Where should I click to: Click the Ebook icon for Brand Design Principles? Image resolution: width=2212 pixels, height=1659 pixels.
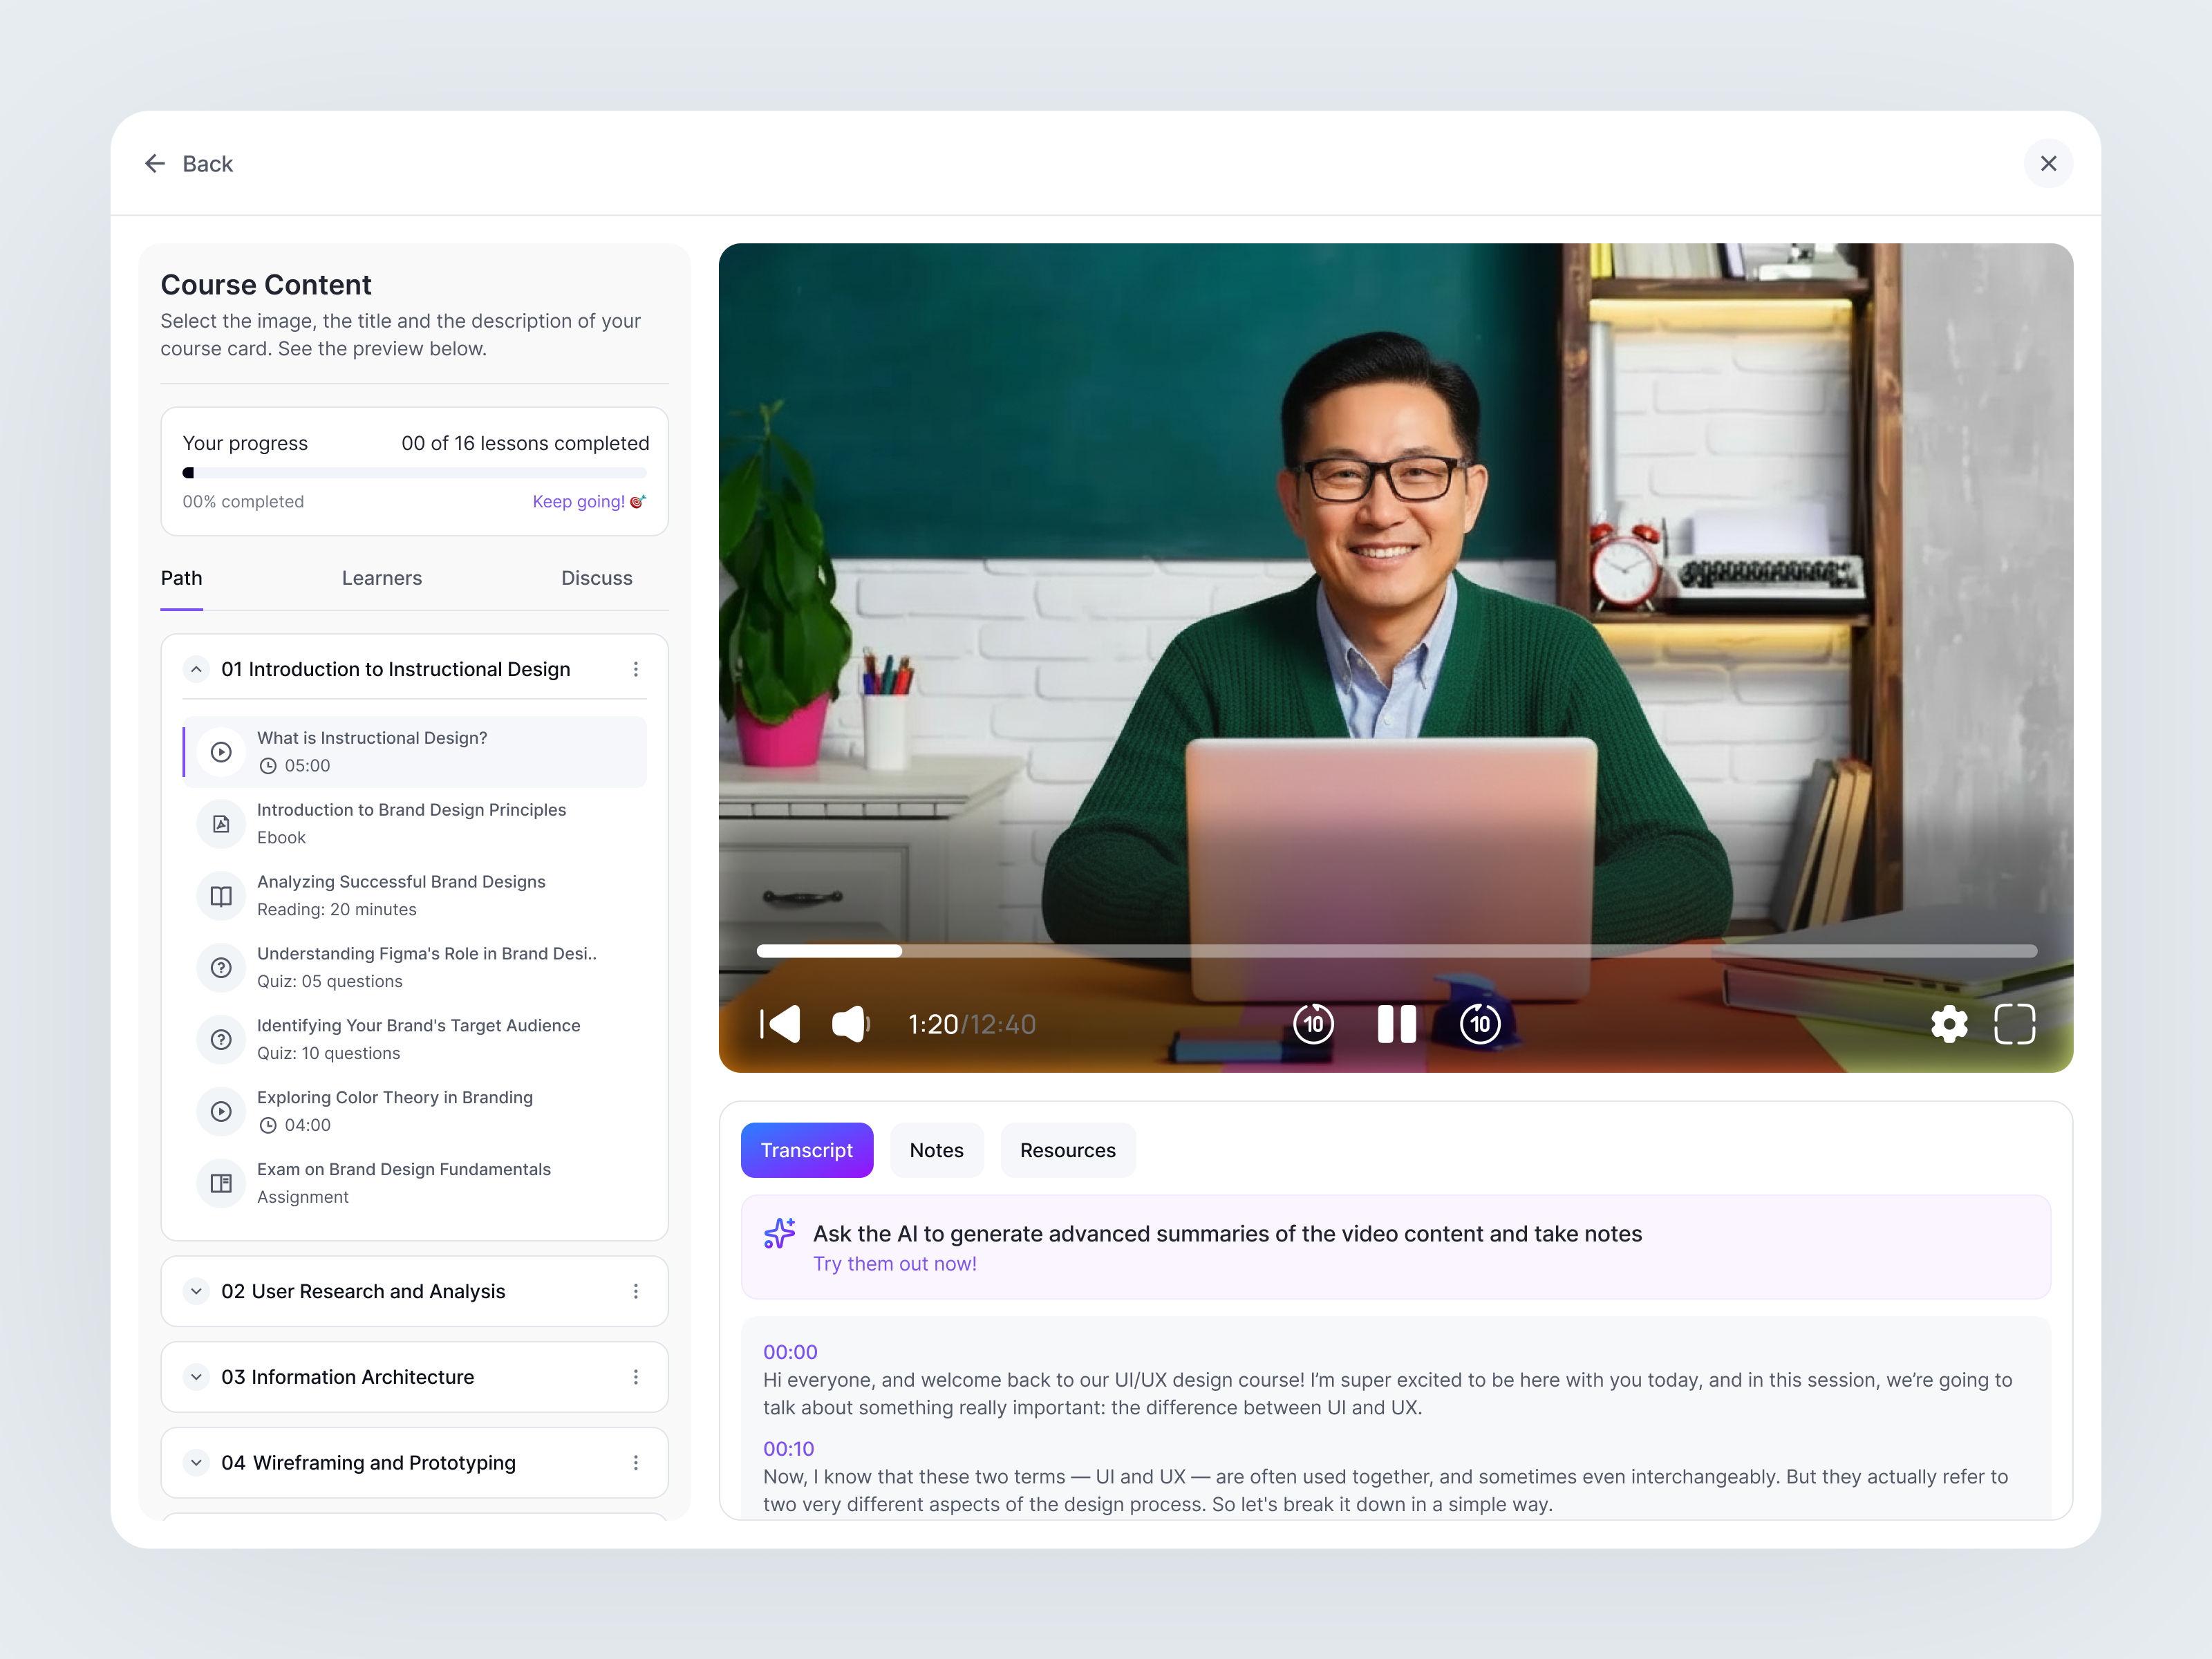coord(221,823)
